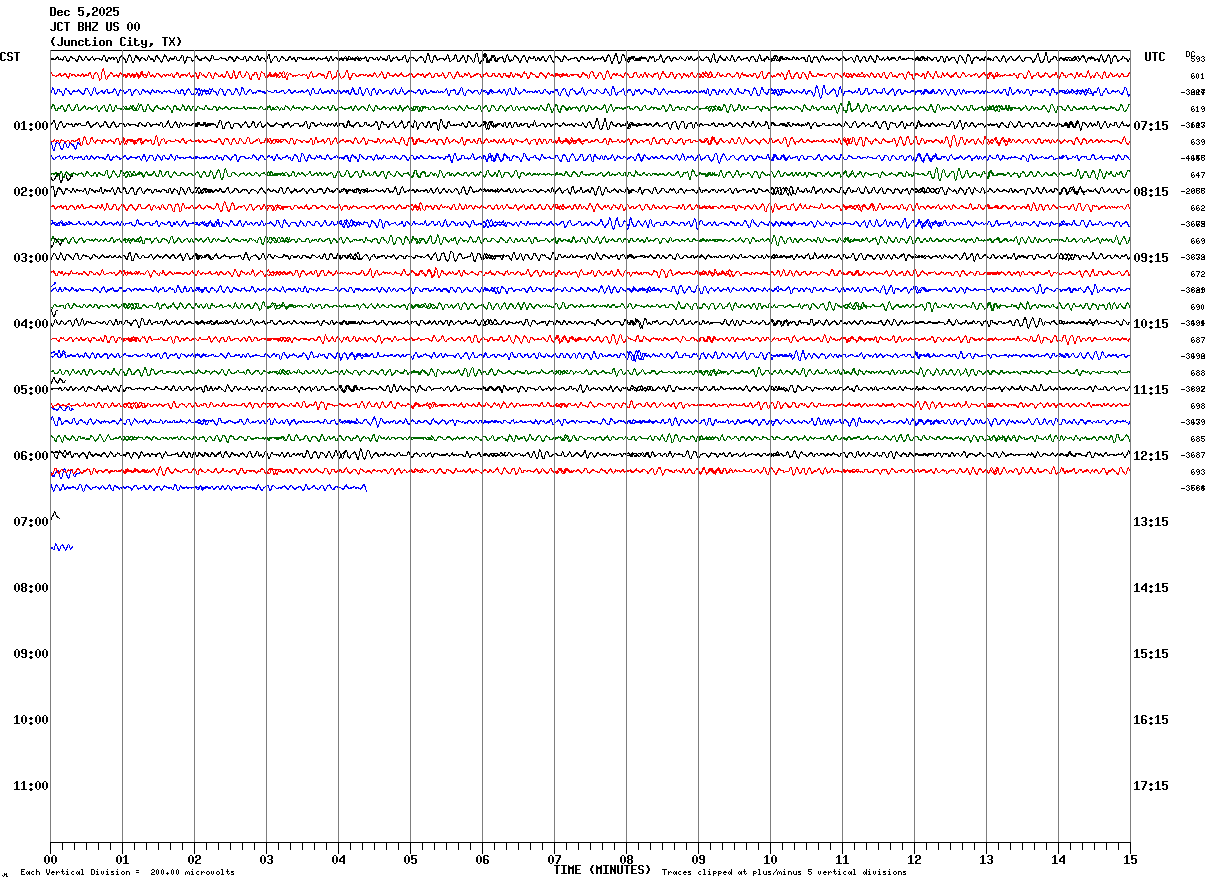The image size is (1210, 886).
Task: Click the 17:15 UTC time label
Action: [x=1151, y=786]
